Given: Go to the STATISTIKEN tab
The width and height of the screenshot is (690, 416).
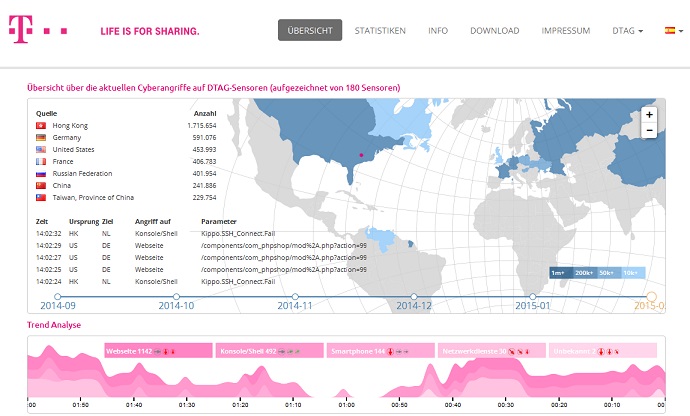Looking at the screenshot, I should [380, 31].
